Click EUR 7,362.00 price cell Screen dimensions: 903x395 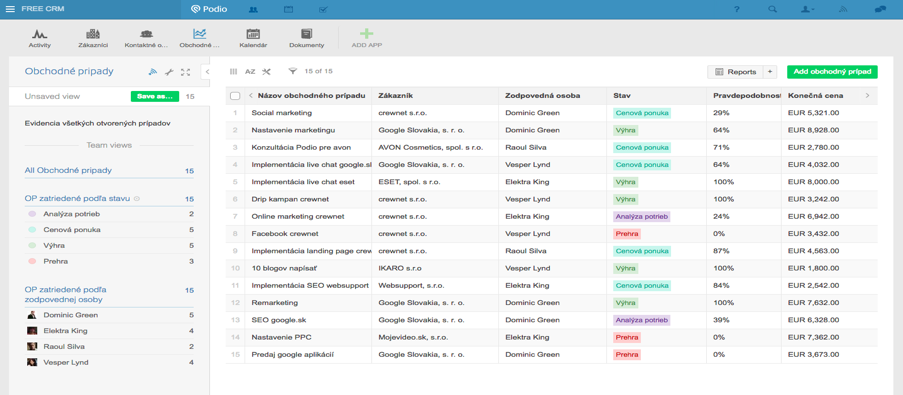pyautogui.click(x=829, y=337)
